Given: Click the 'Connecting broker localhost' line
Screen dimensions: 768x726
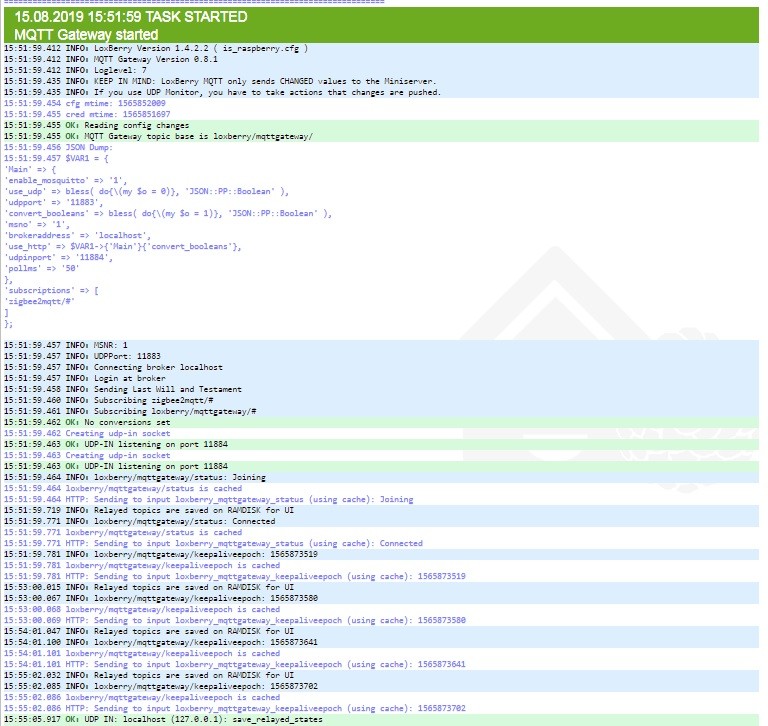Looking at the screenshot, I should 113,367.
